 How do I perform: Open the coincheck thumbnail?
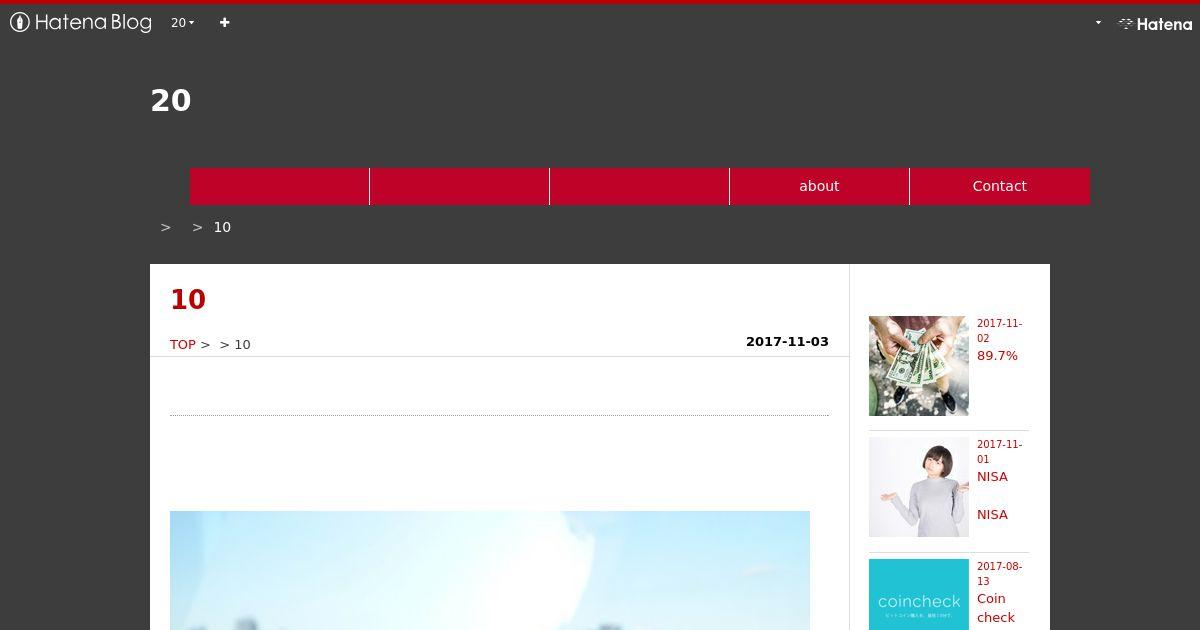pyautogui.click(x=919, y=594)
